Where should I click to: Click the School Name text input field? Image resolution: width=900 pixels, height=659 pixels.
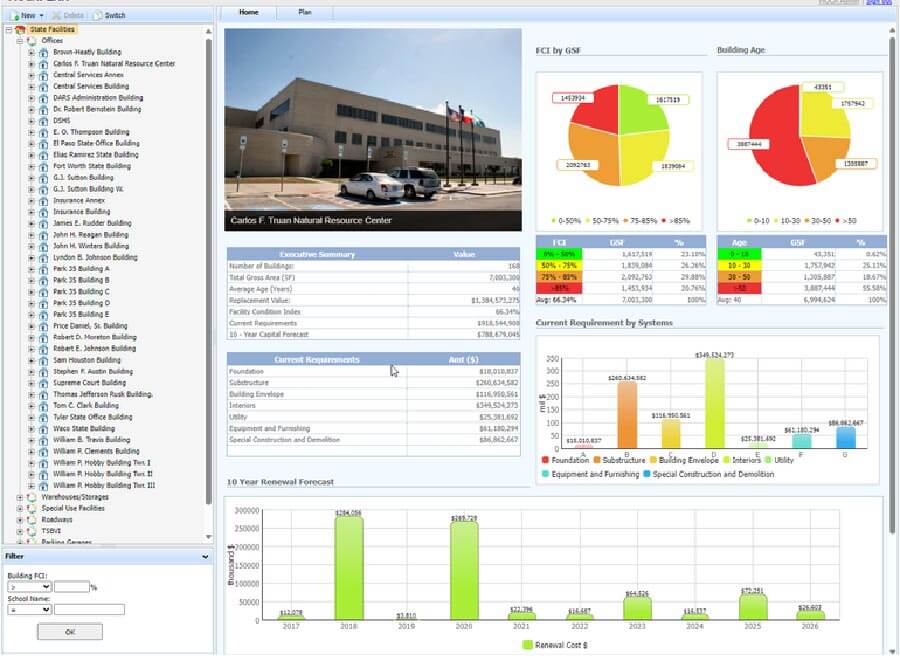[89, 610]
